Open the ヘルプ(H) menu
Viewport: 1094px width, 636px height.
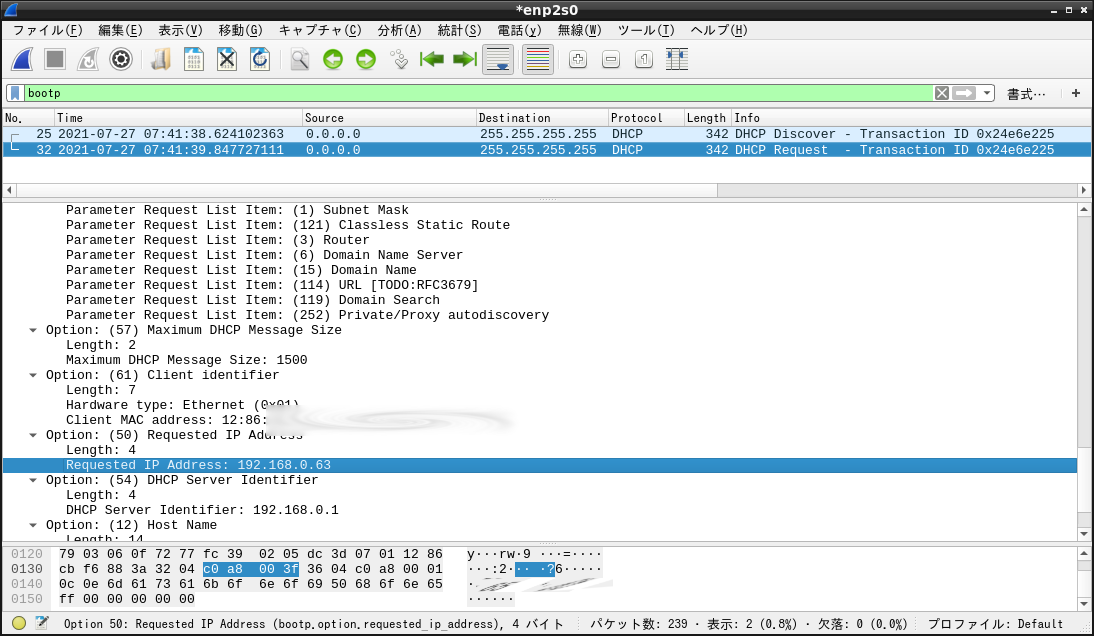(x=719, y=30)
